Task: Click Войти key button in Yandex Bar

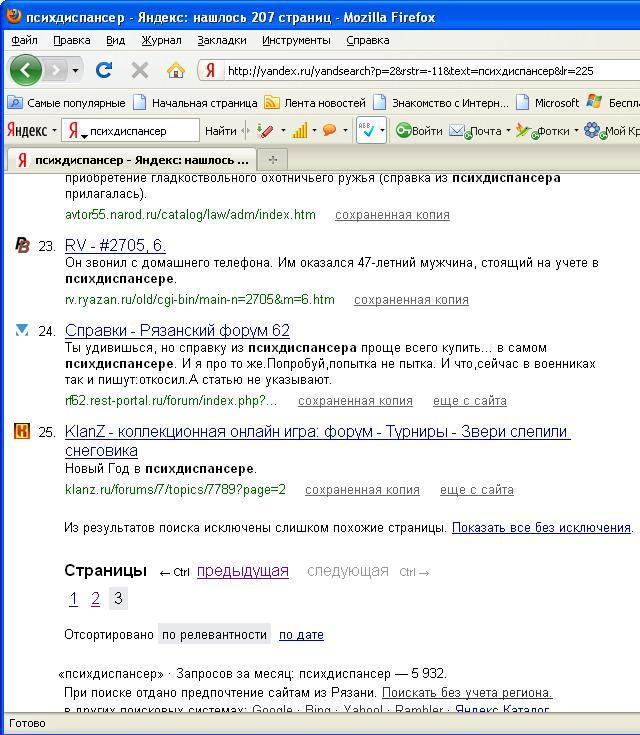Action: tap(419, 130)
